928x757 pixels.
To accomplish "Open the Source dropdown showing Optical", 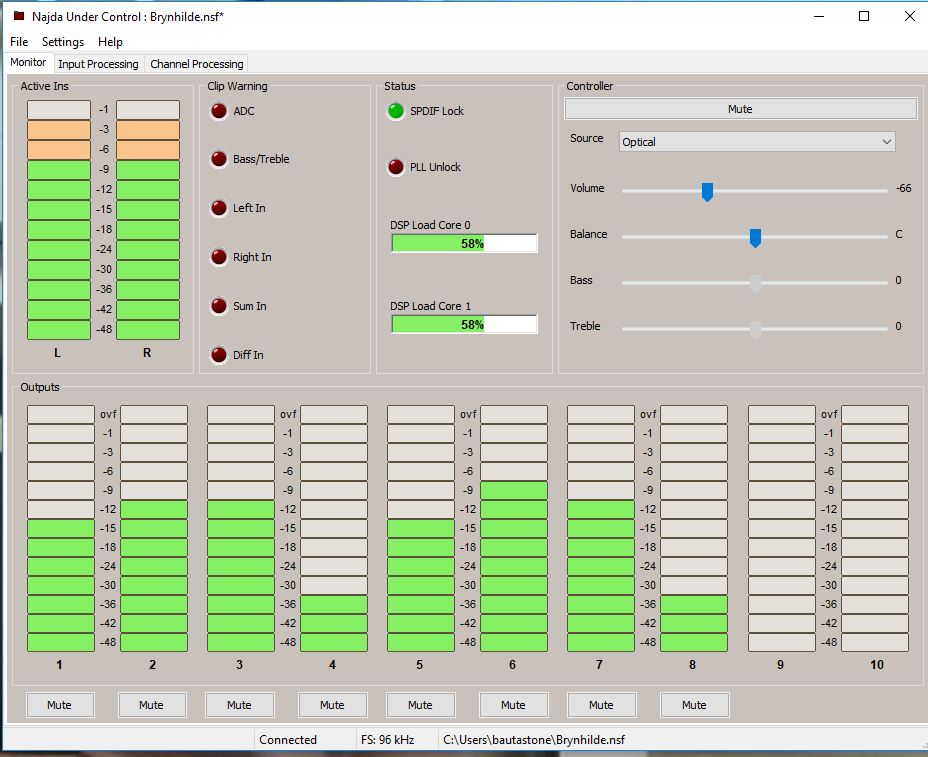I will coord(757,142).
